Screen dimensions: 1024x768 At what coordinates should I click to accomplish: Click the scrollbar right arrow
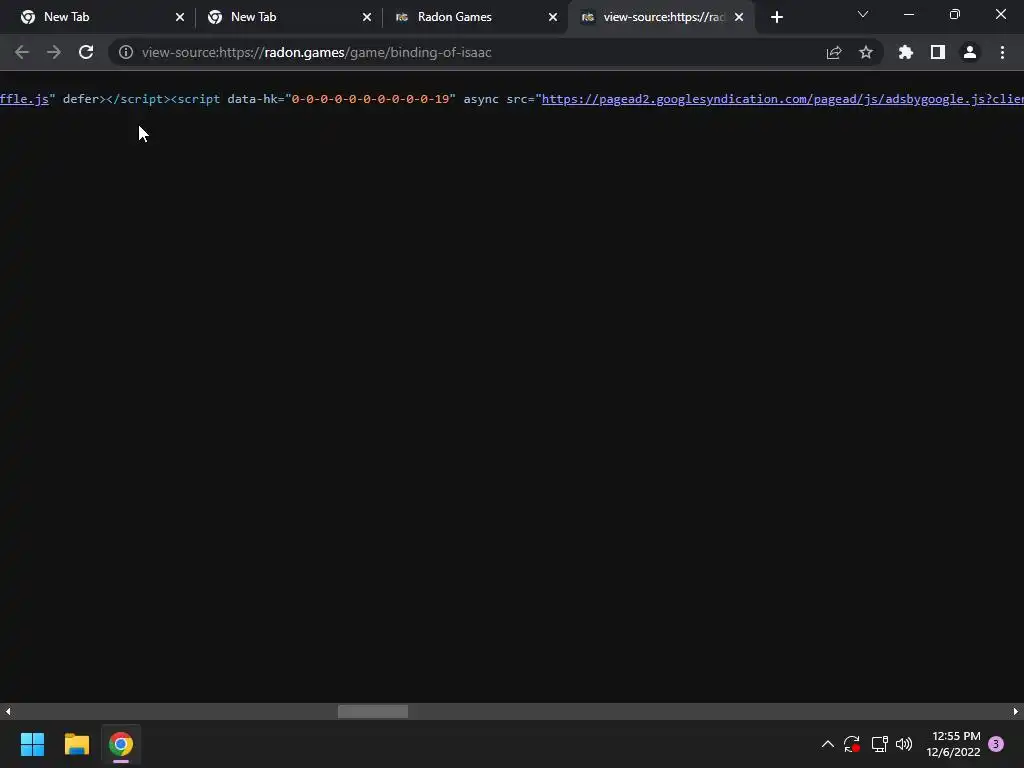(x=1016, y=711)
